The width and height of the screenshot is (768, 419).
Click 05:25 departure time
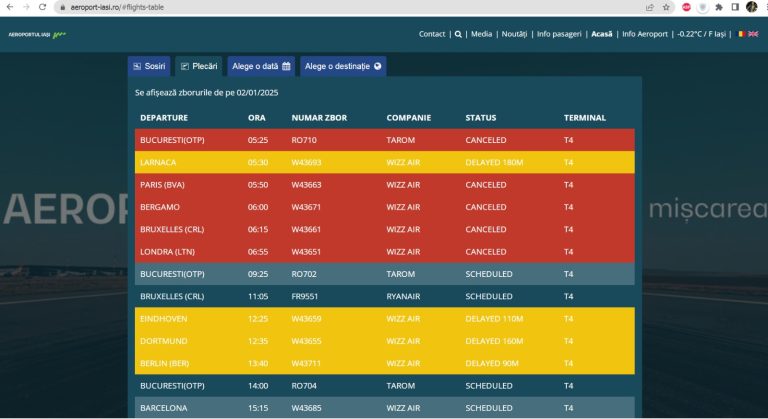pyautogui.click(x=258, y=140)
